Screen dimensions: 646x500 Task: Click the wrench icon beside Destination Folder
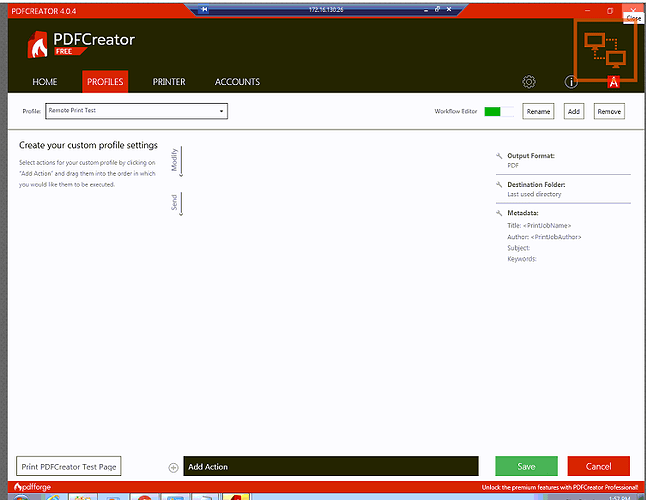point(499,185)
